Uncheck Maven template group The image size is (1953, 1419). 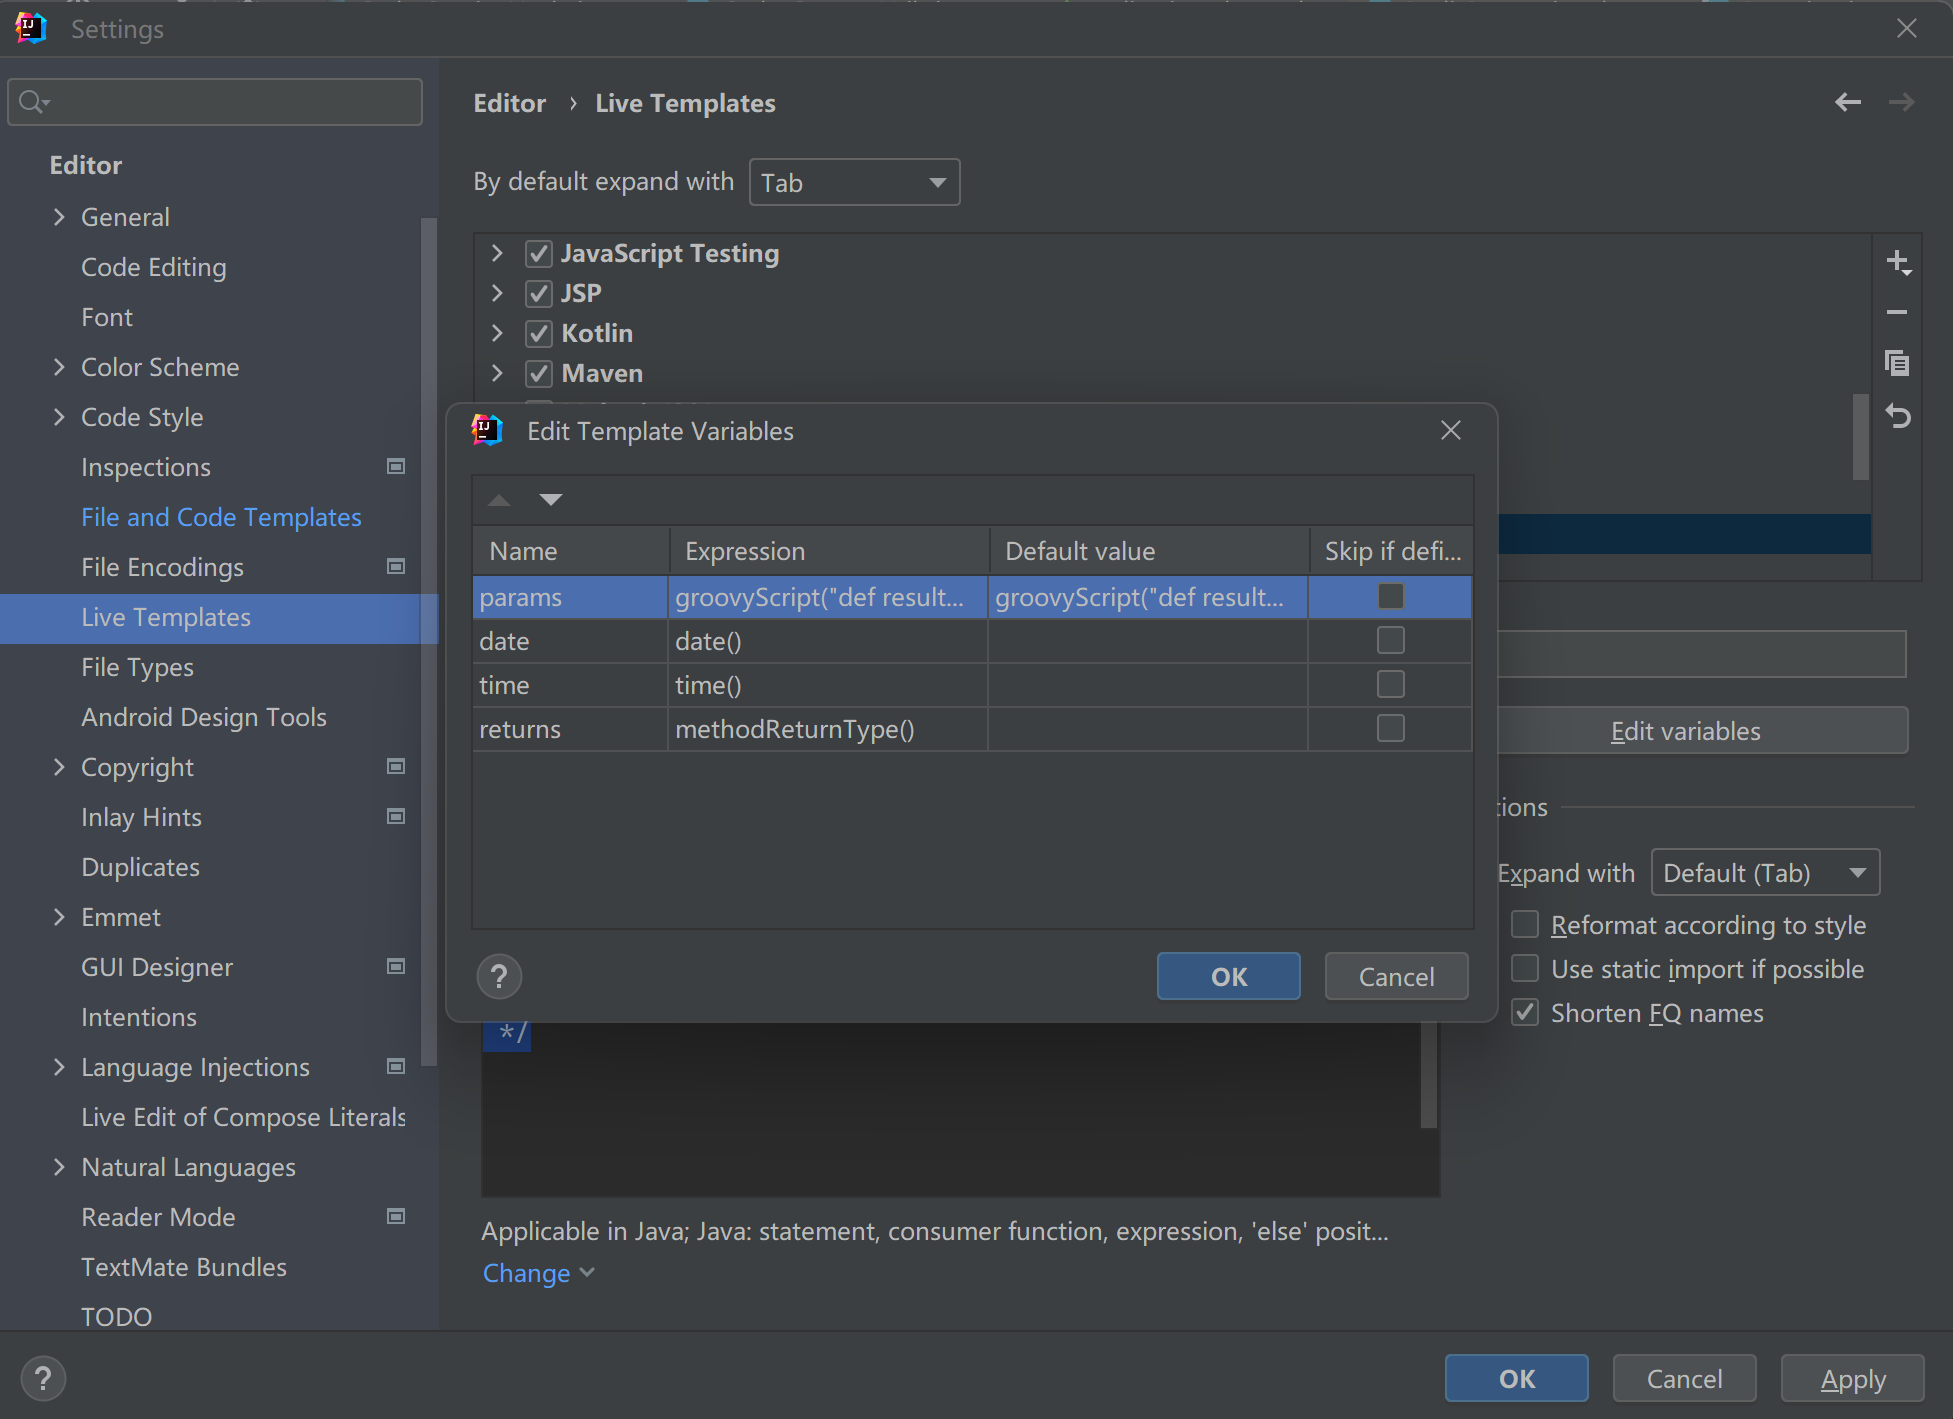tap(539, 374)
